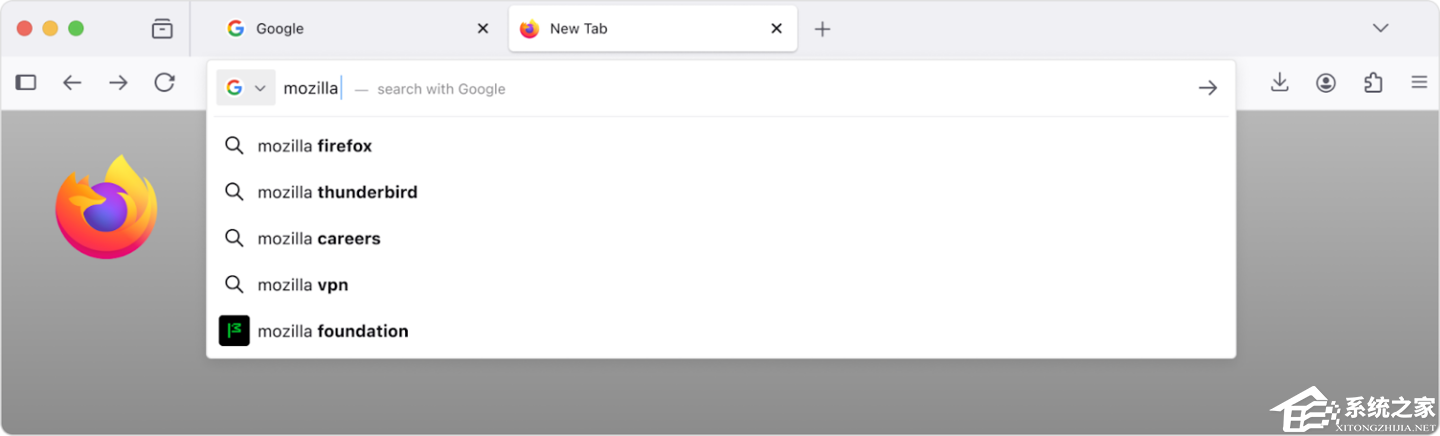This screenshot has width=1440, height=436.
Task: Close the Google tab
Action: (483, 29)
